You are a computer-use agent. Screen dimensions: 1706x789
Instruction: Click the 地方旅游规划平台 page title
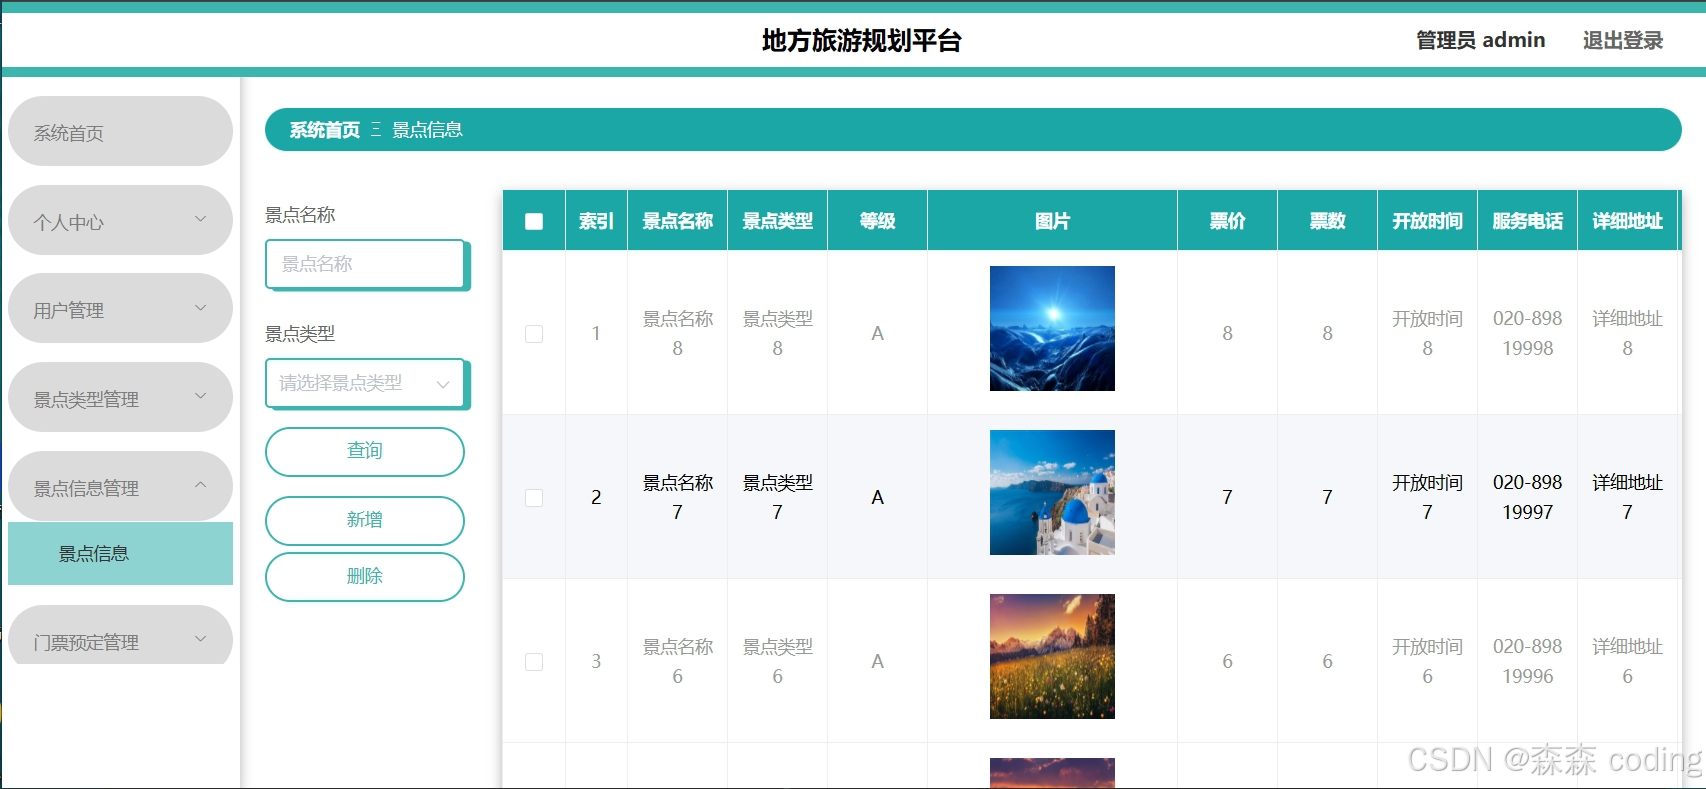pos(861,40)
